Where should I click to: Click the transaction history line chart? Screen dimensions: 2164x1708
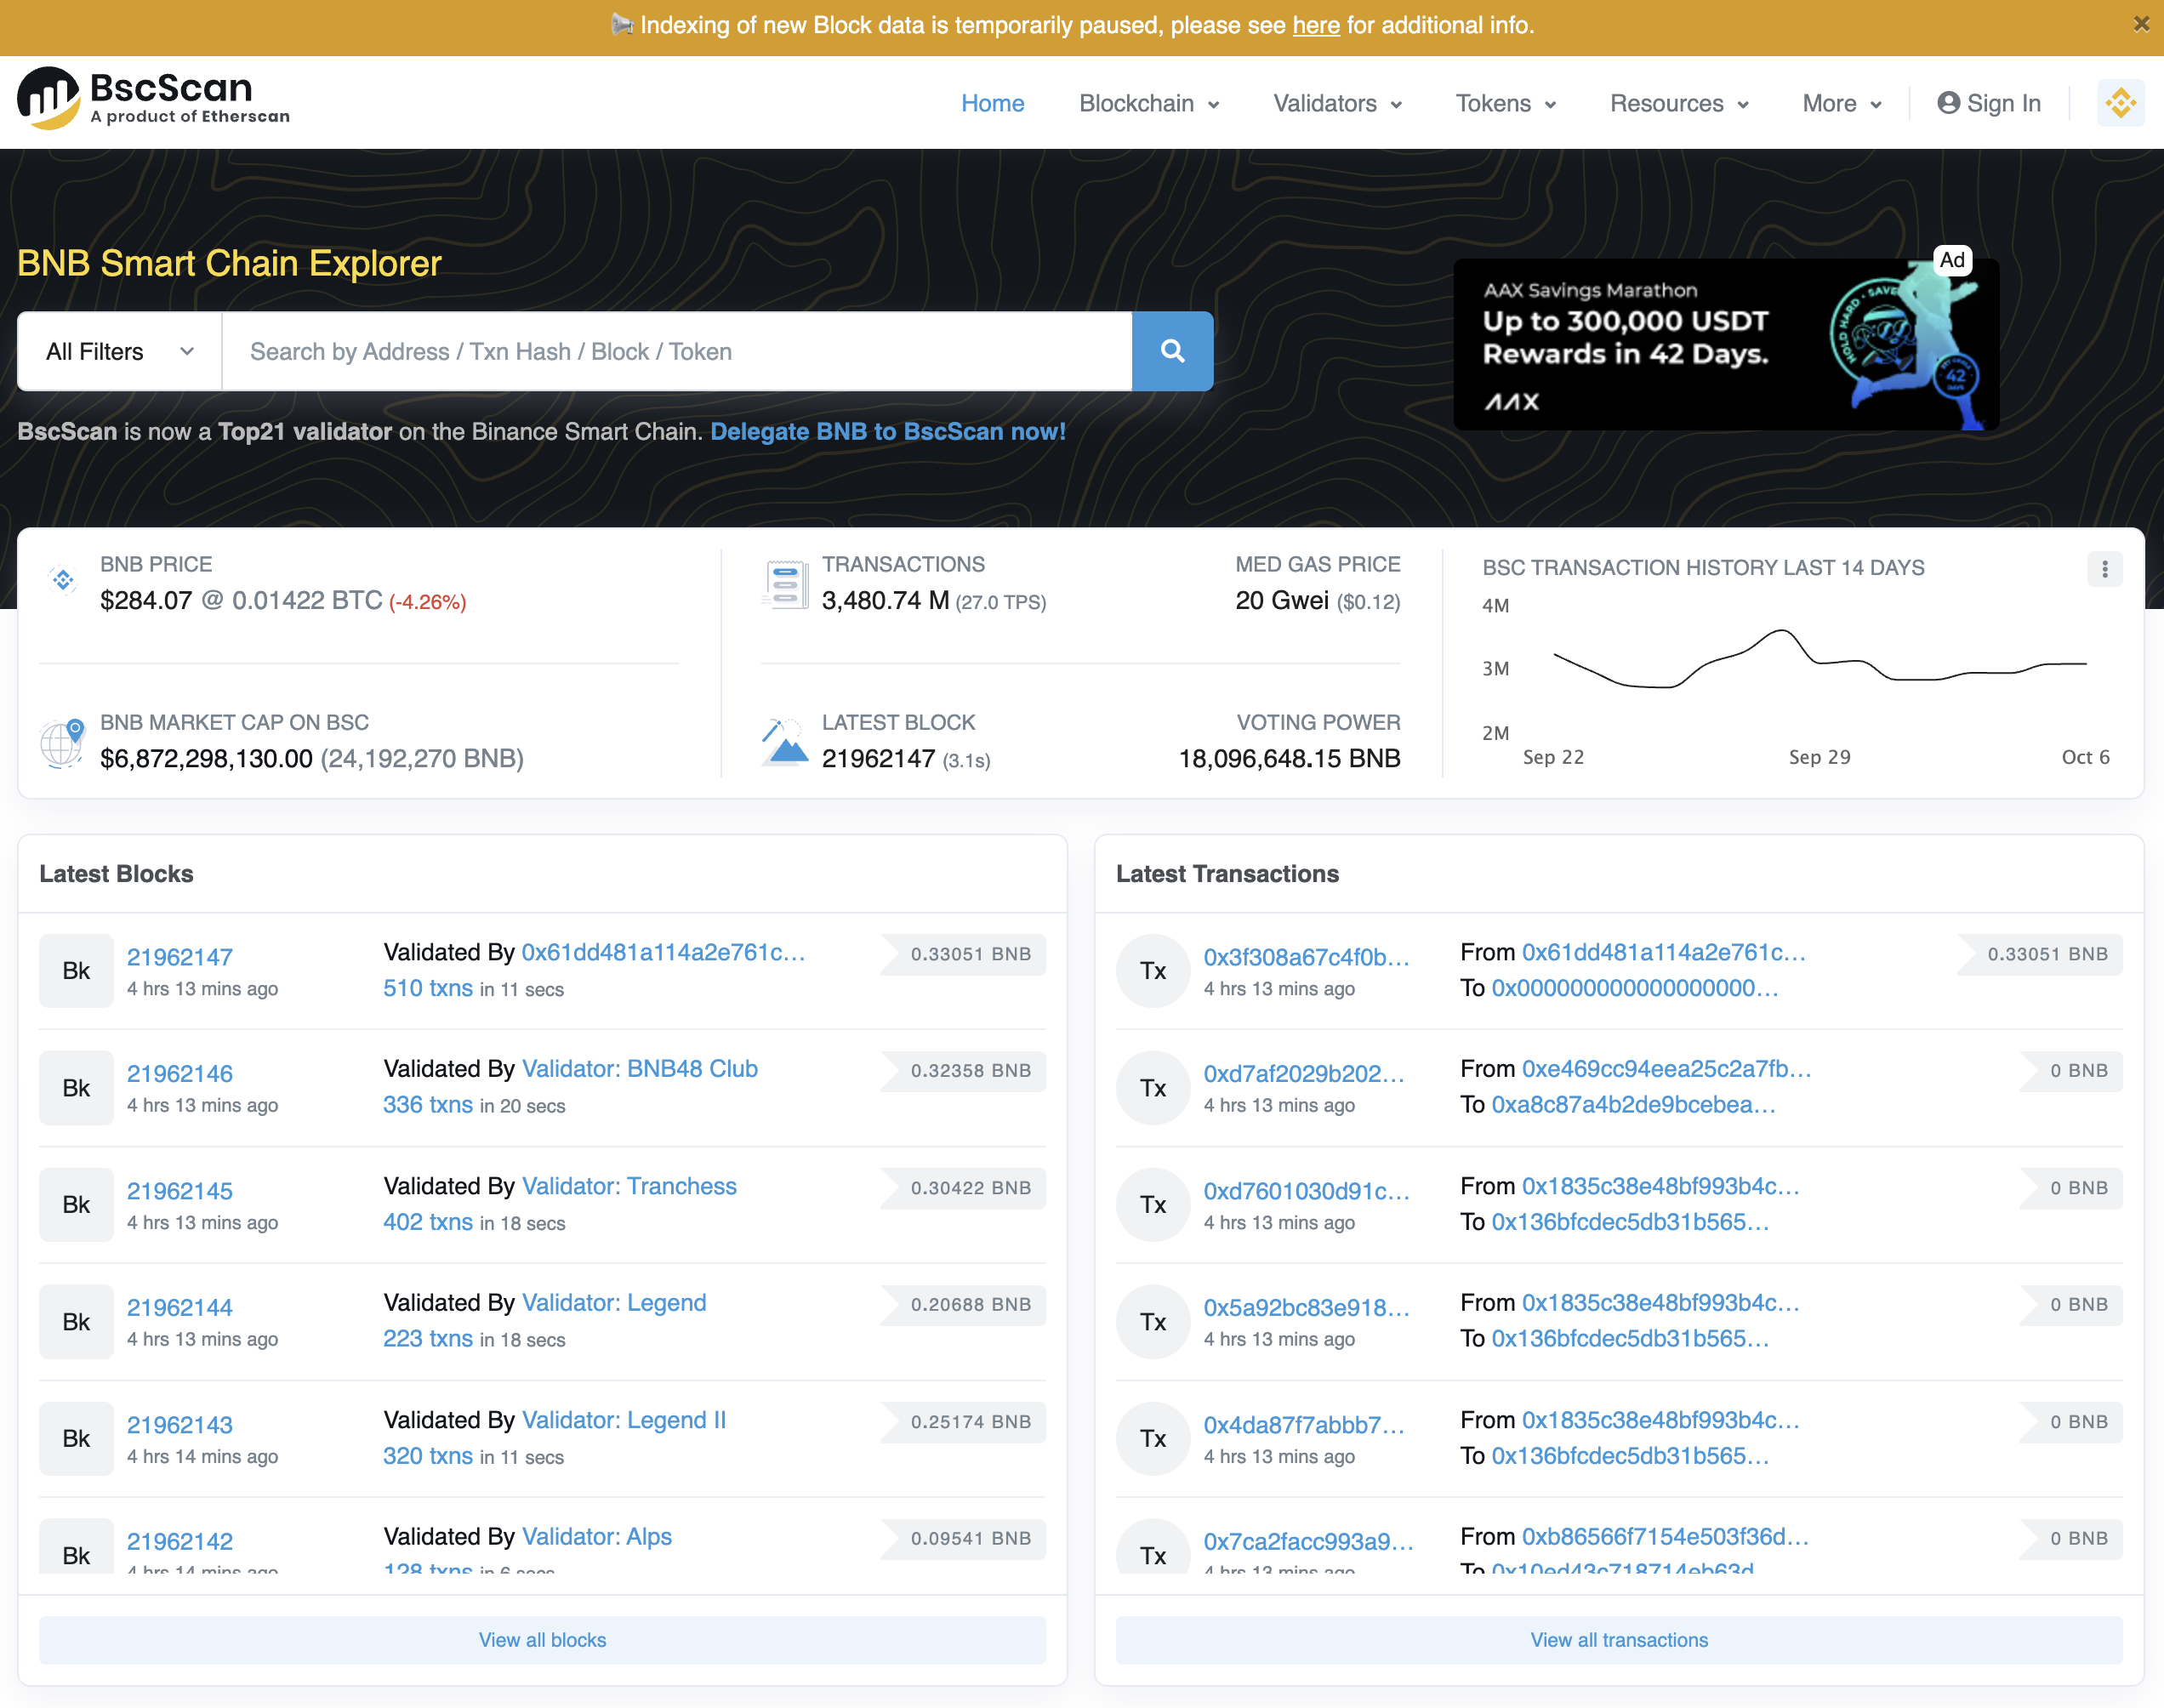(x=1819, y=661)
